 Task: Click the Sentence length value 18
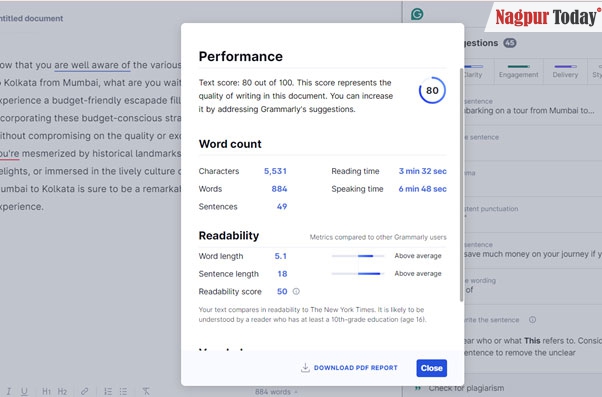282,274
